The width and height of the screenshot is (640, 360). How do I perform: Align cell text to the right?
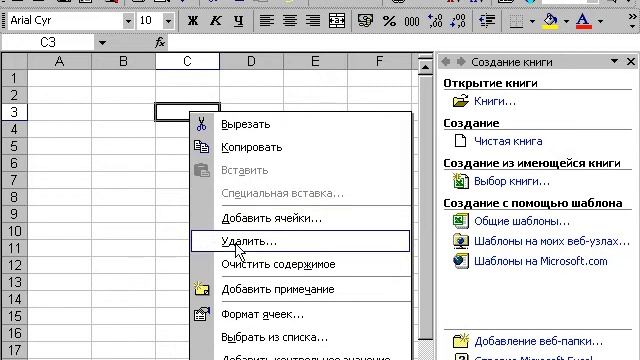tap(313, 20)
